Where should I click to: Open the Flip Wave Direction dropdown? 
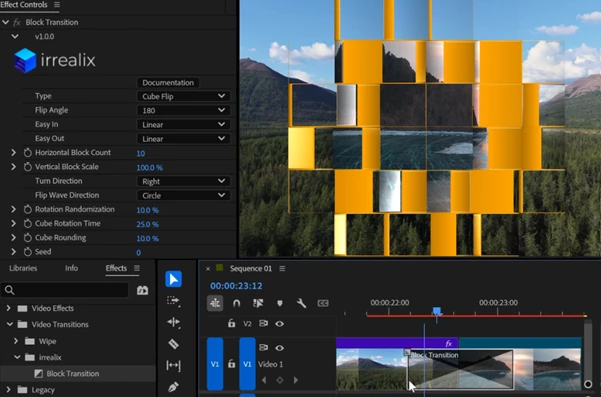pos(184,195)
